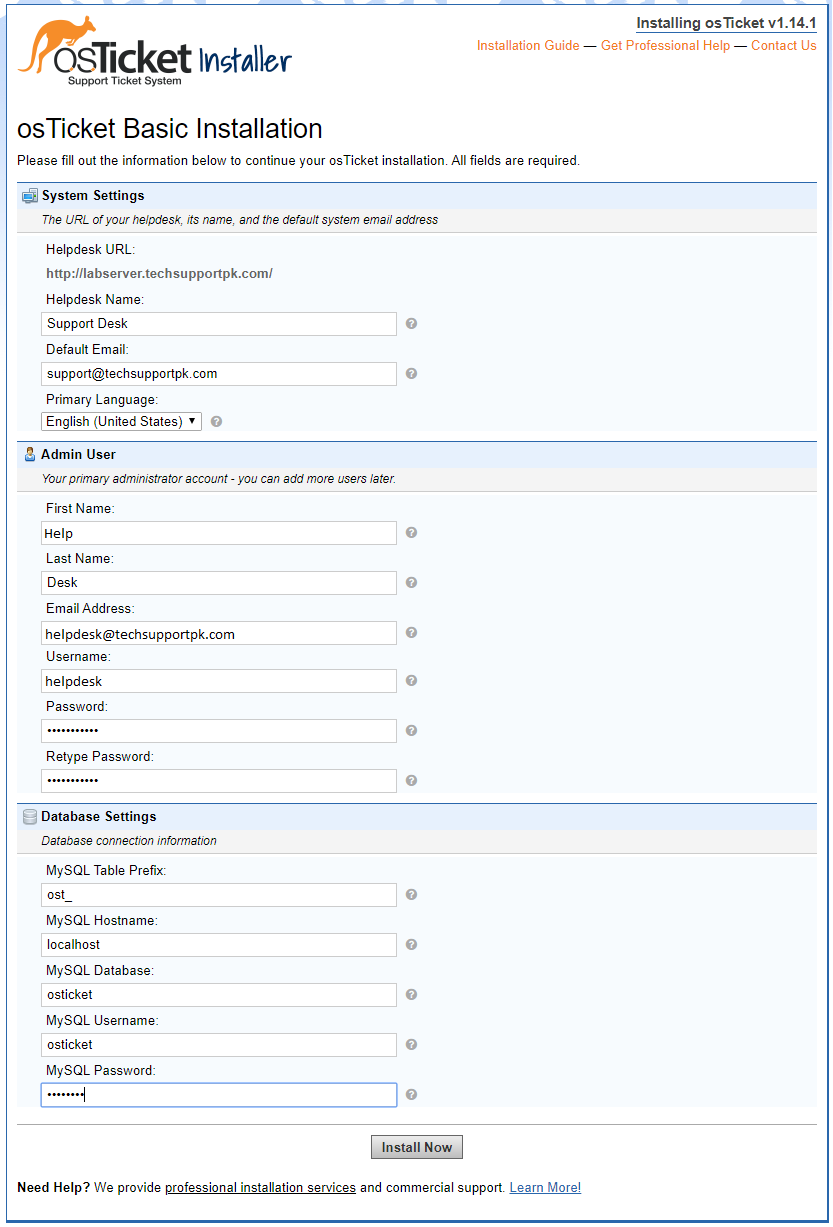The image size is (833, 1227).
Task: Click help icon next to Primary Language
Action: 216,422
